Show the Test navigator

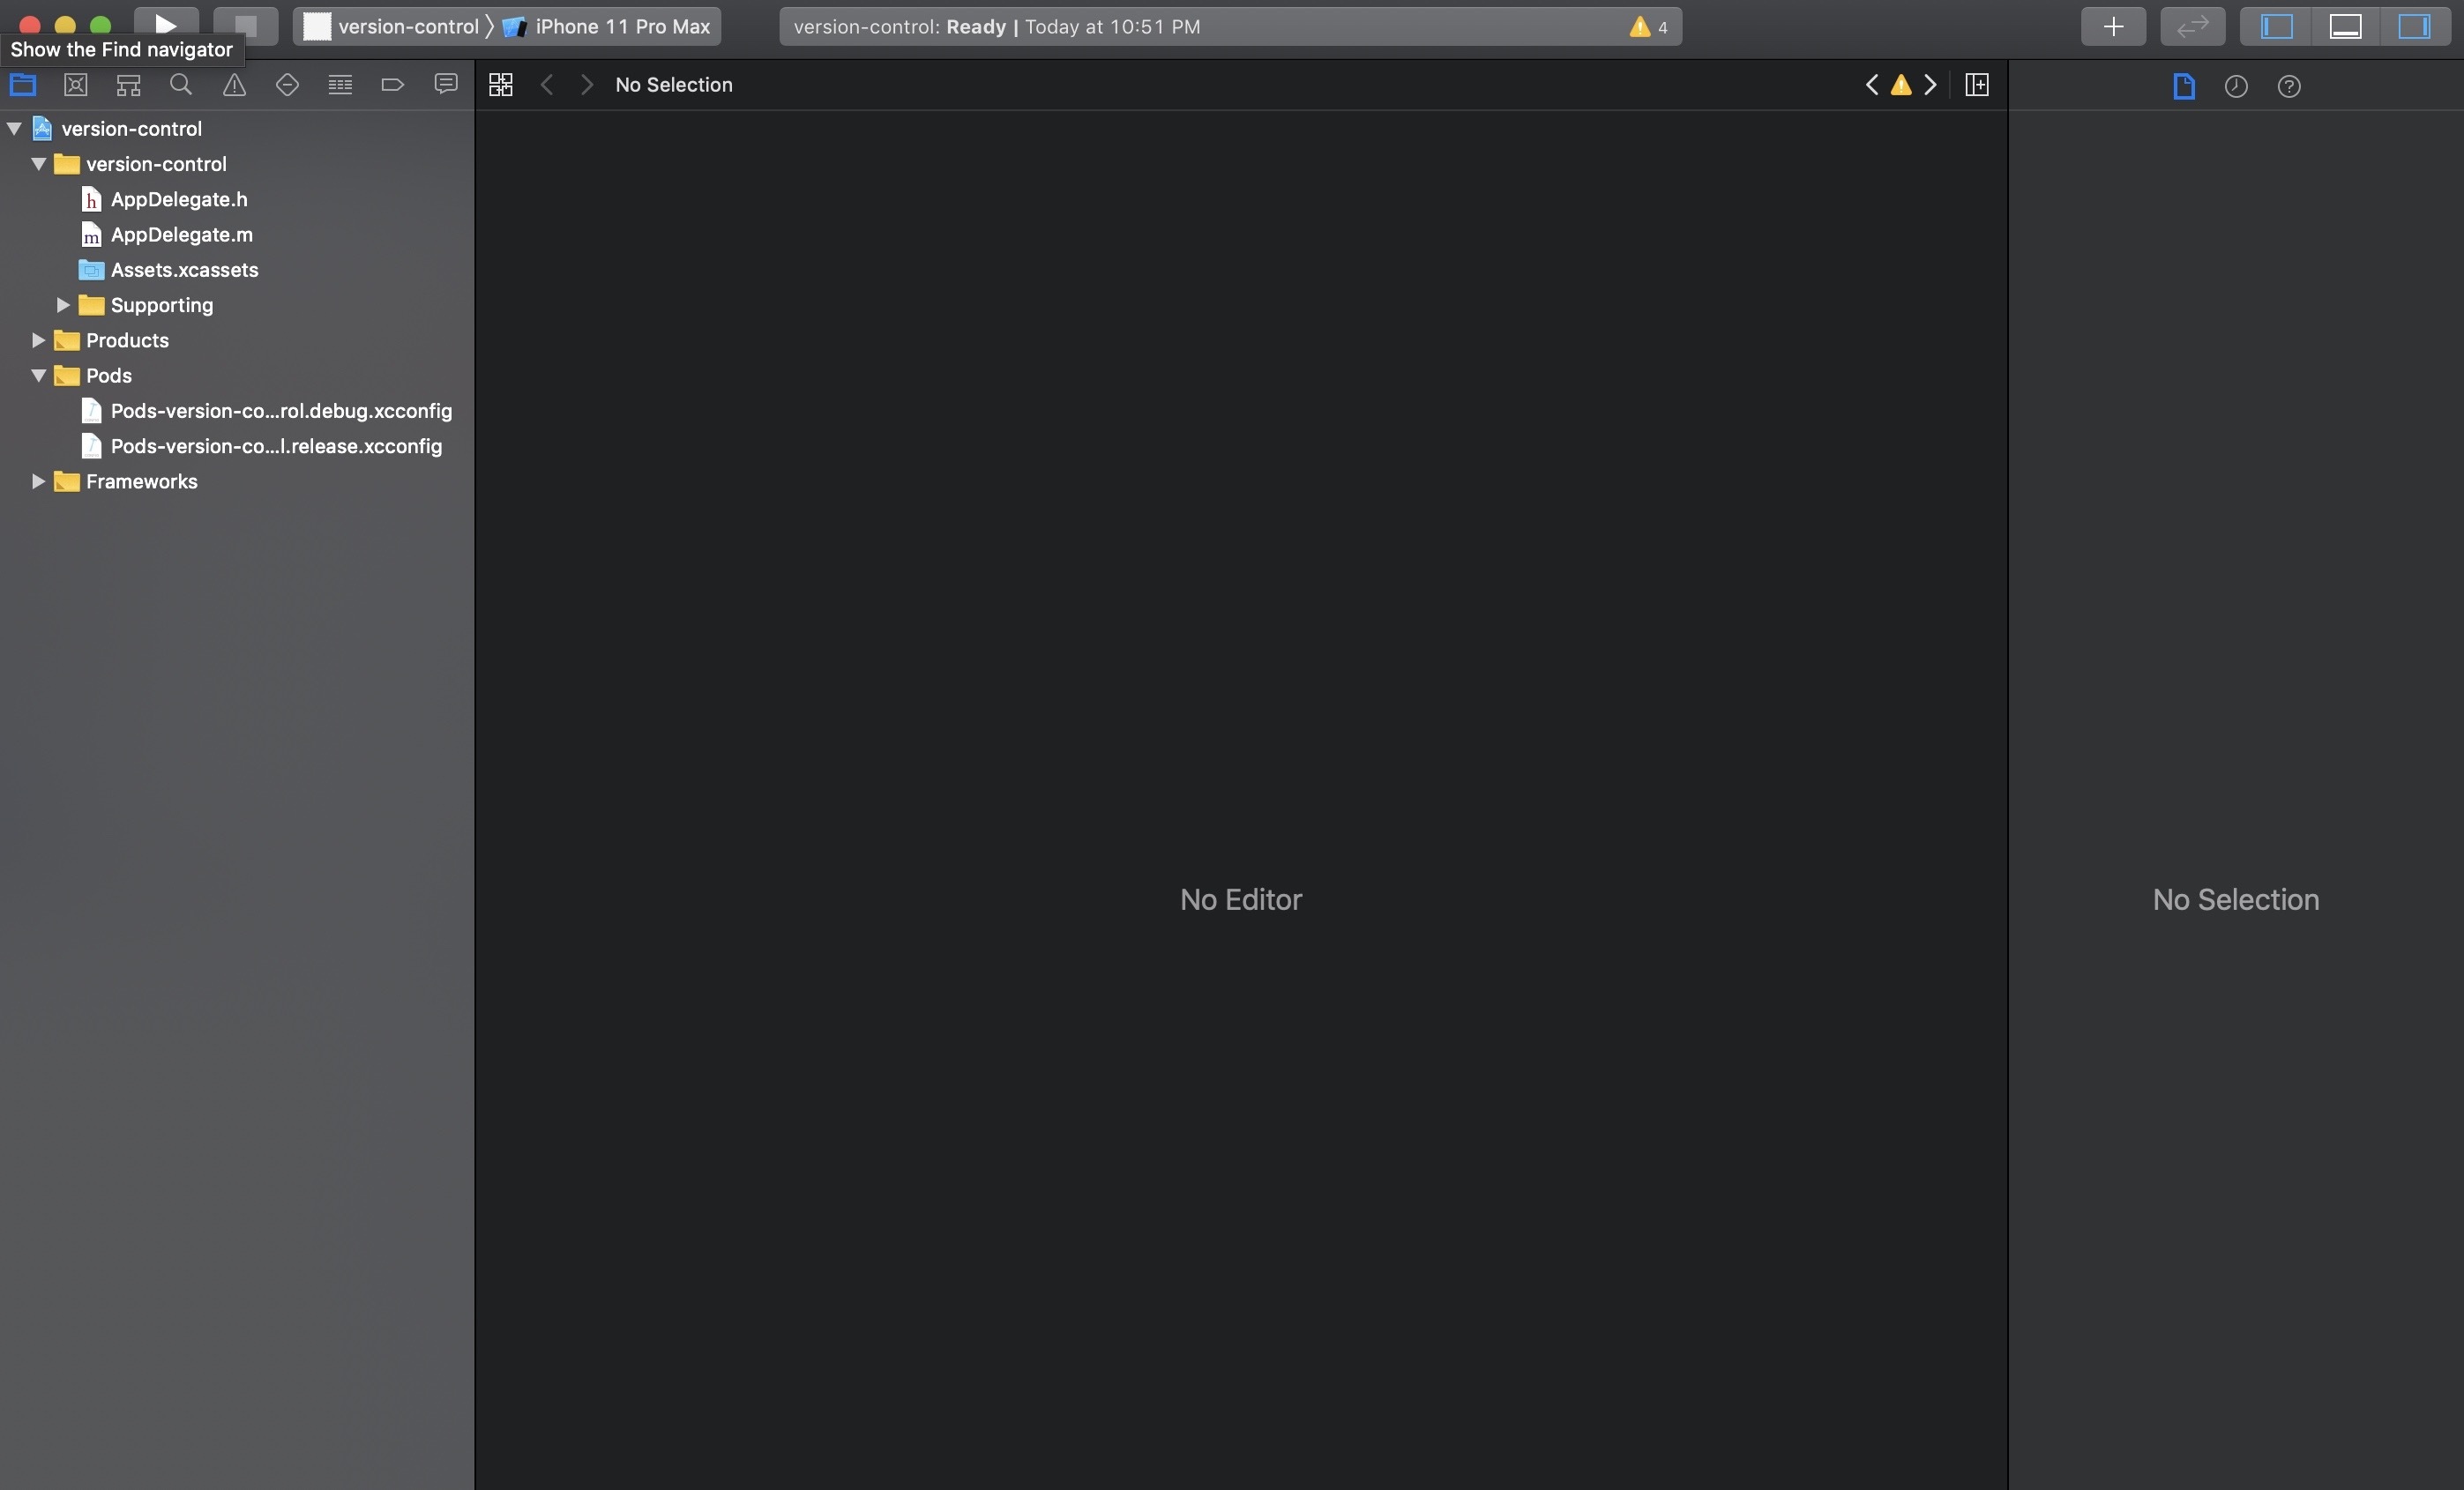click(287, 85)
